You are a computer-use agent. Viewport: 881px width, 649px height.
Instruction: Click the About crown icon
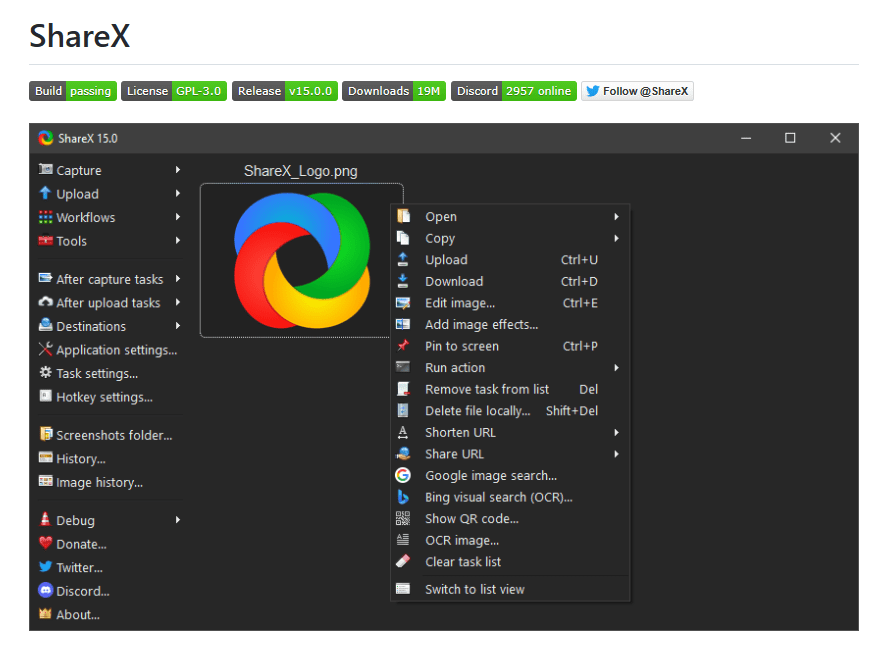[46, 614]
